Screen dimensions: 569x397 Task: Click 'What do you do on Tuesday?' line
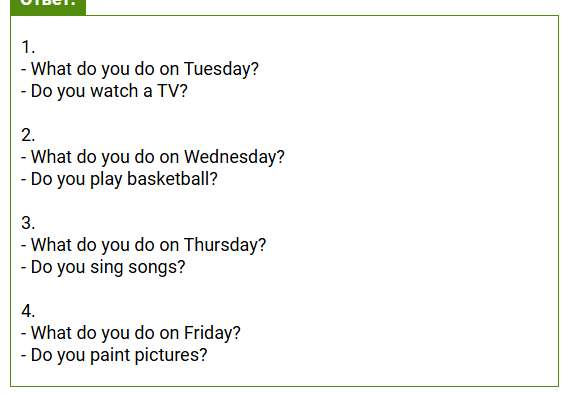tap(140, 69)
